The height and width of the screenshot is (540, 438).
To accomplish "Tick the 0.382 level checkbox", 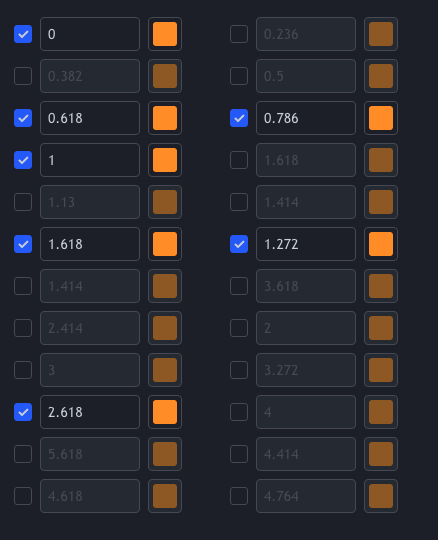I will coord(23,76).
